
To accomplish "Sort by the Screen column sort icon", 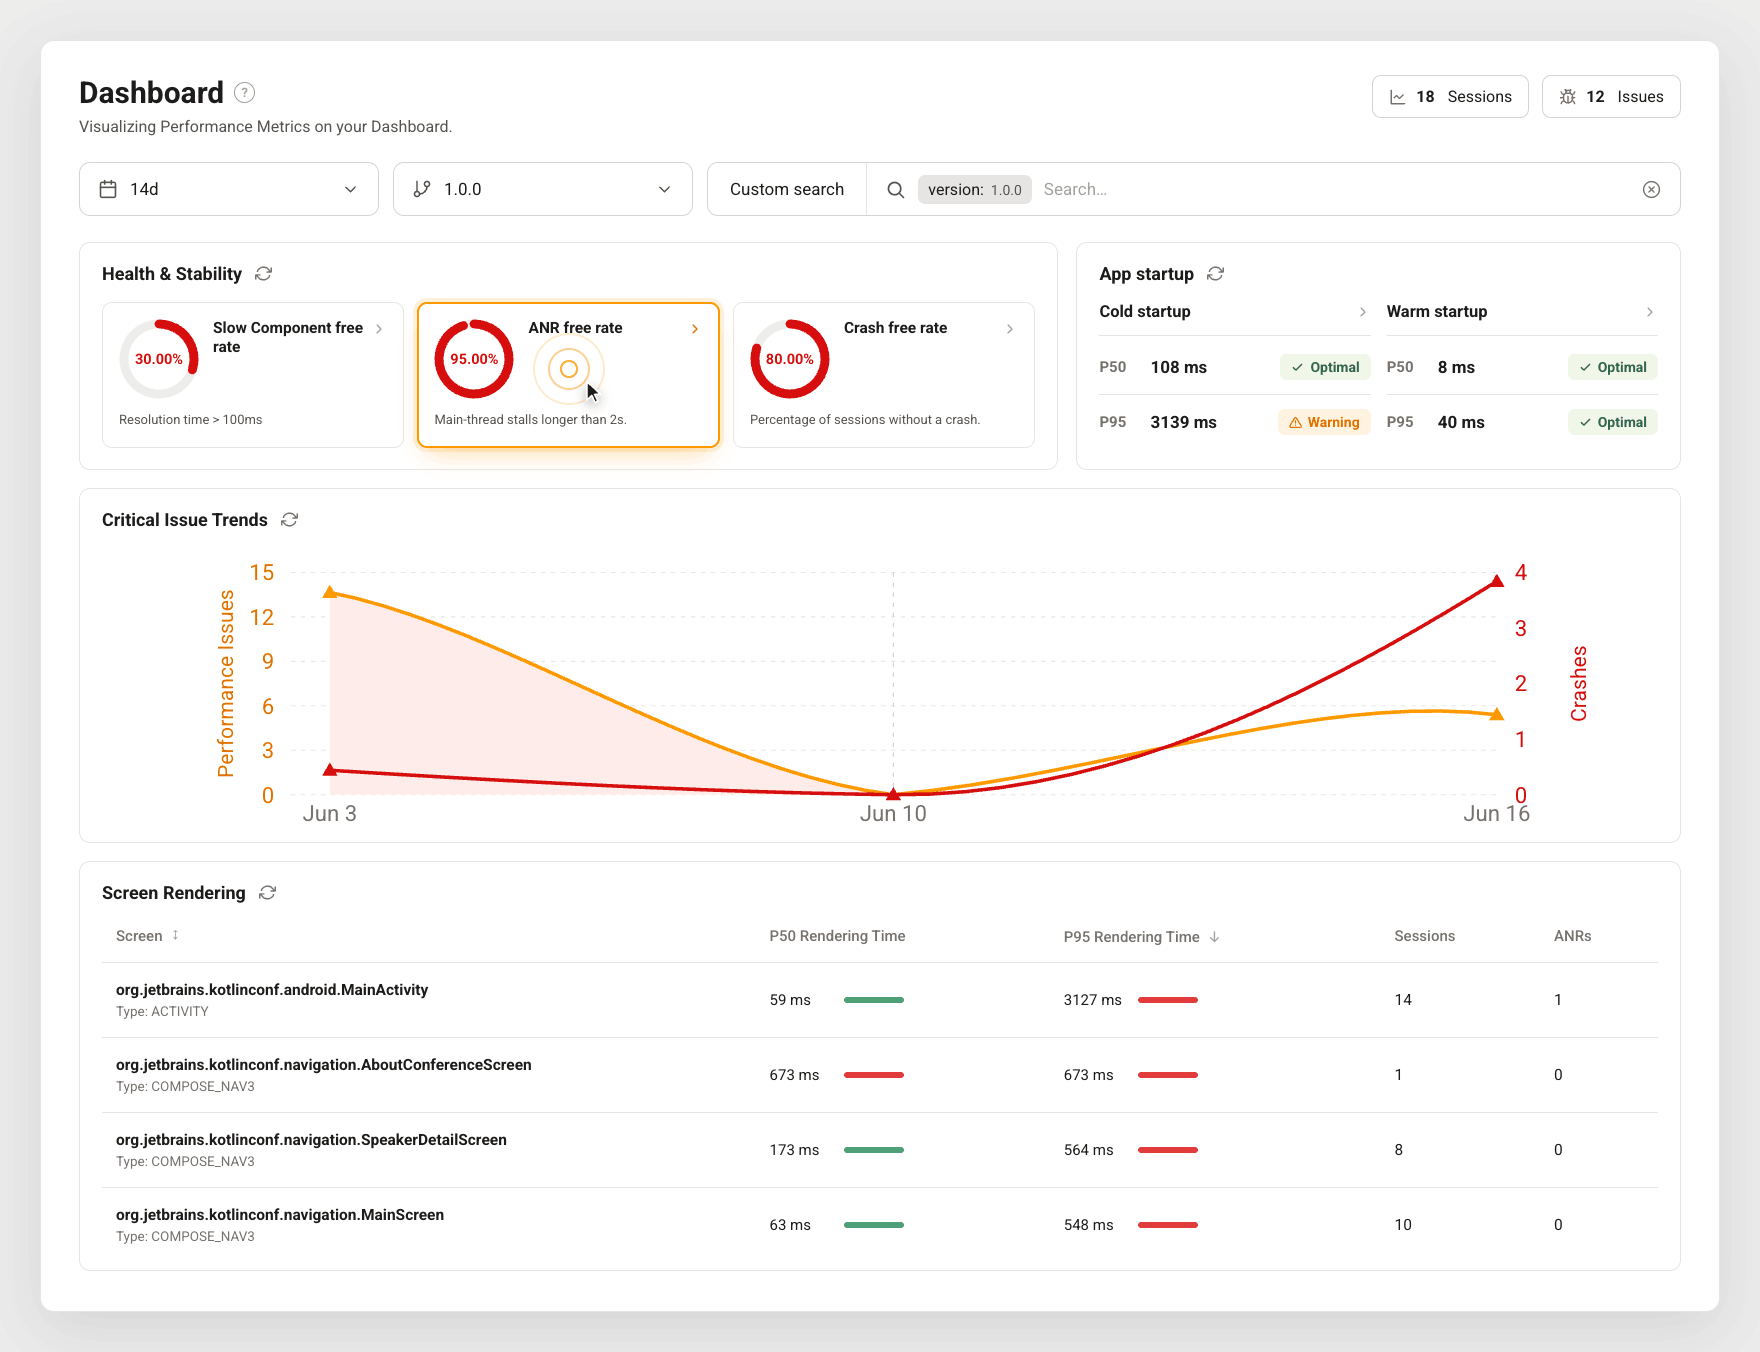I will [x=176, y=936].
